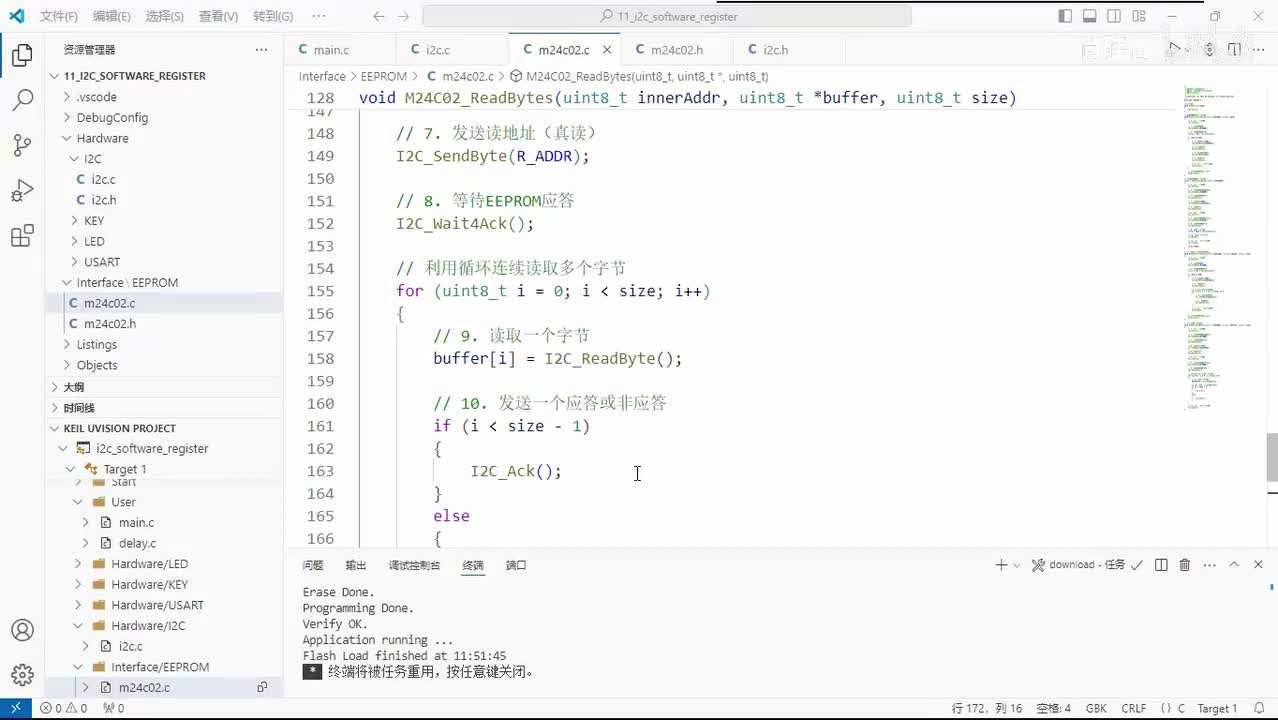Open editor more actions ellipsis
The height and width of the screenshot is (720, 1278).
1258,49
